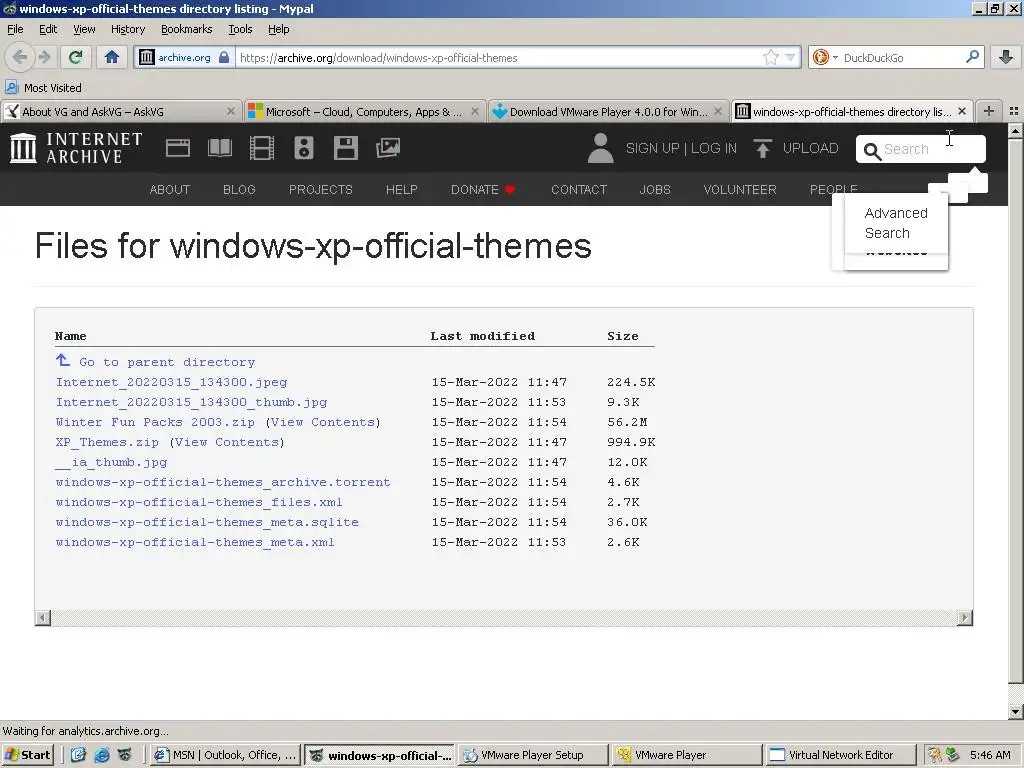Image resolution: width=1024 pixels, height=768 pixels.
Task: Open the Help menu
Action: (278, 29)
